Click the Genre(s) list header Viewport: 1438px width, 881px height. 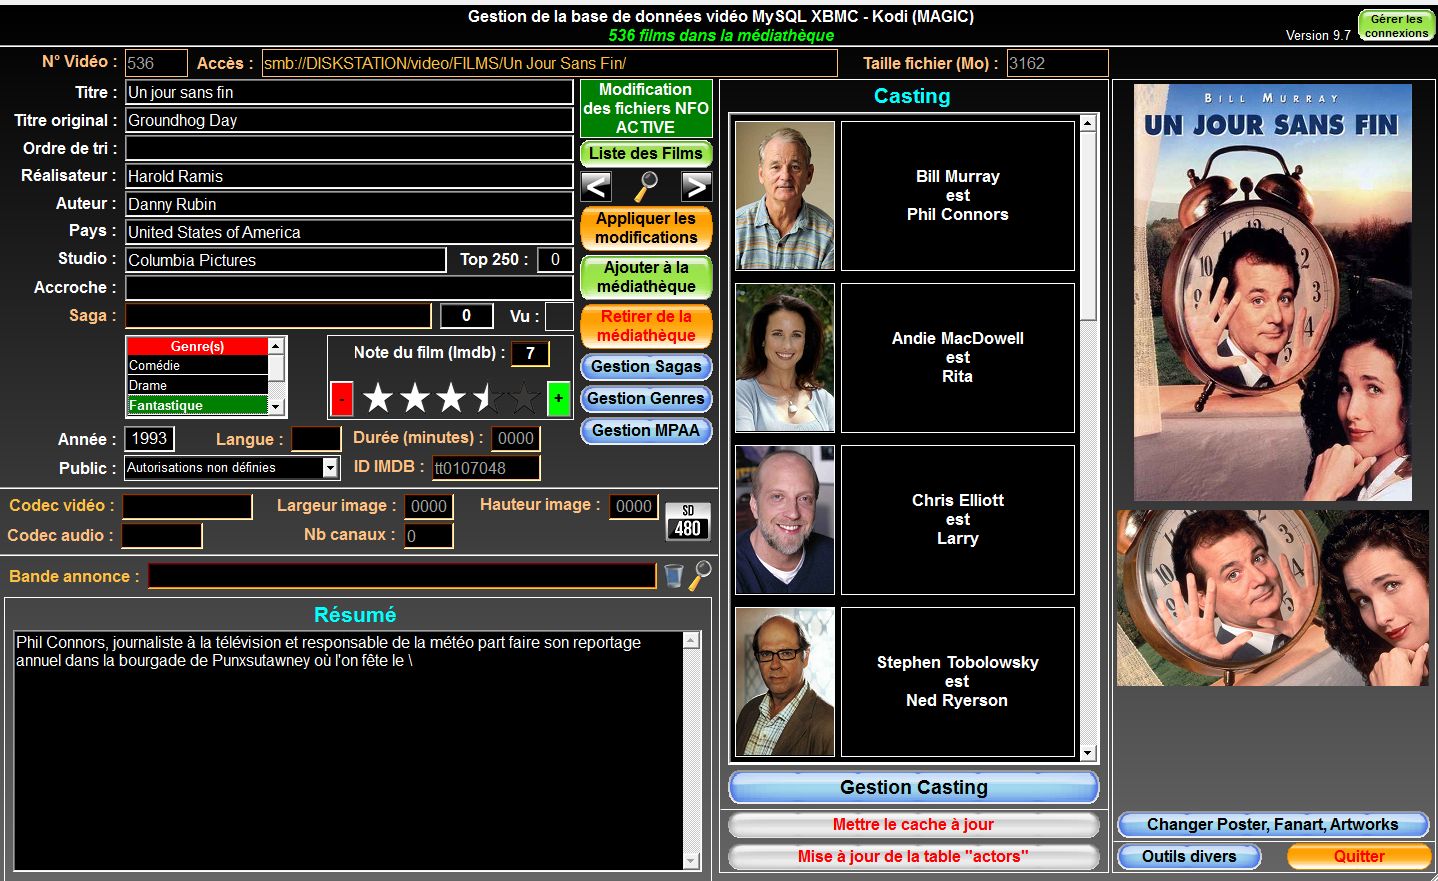pos(197,346)
